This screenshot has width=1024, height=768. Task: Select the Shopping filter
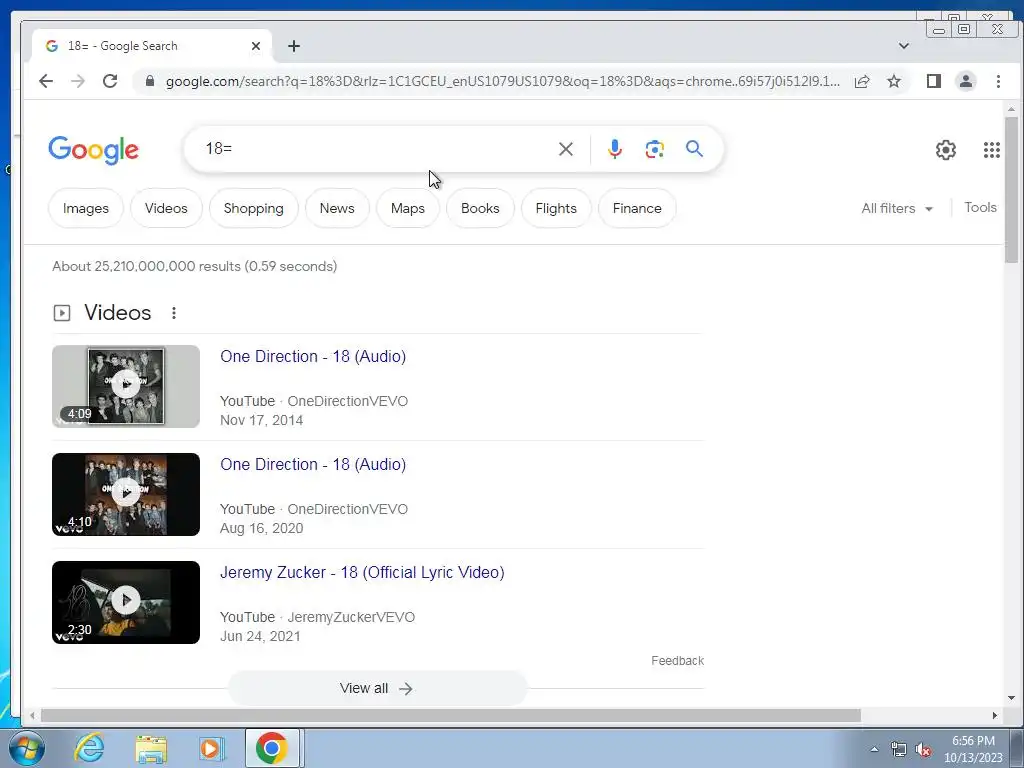point(253,208)
